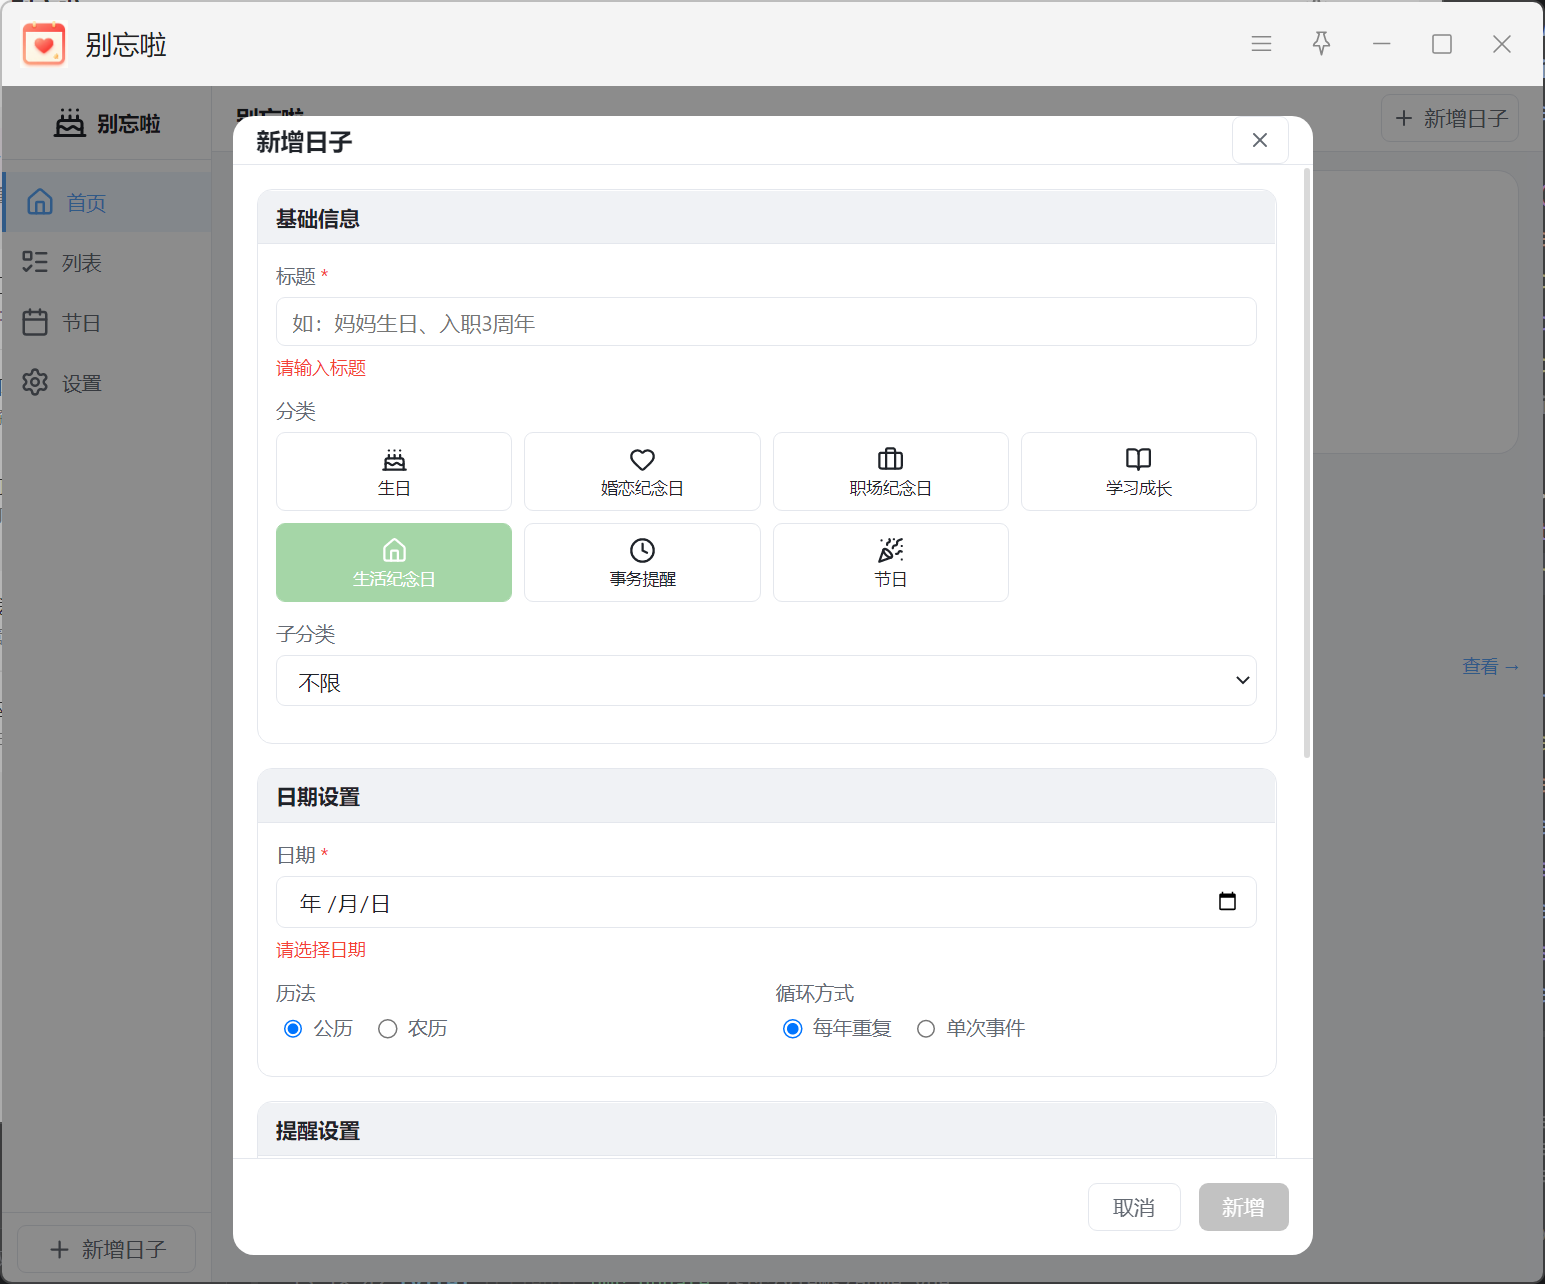Screen dimensions: 1545x1284
Task: Click the 日期设置 section header
Action: click(766, 797)
